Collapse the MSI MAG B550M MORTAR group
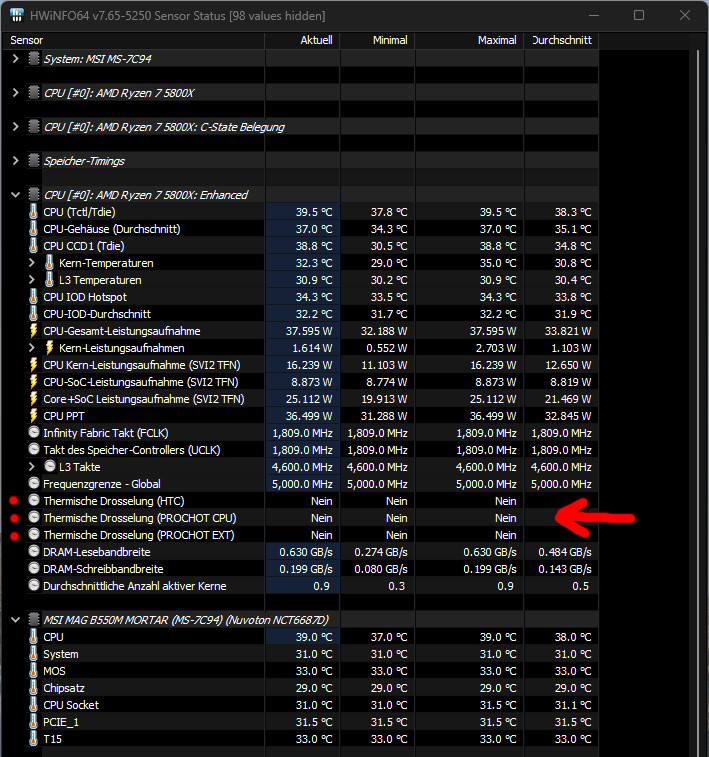Image resolution: width=709 pixels, height=757 pixels. tap(15, 619)
